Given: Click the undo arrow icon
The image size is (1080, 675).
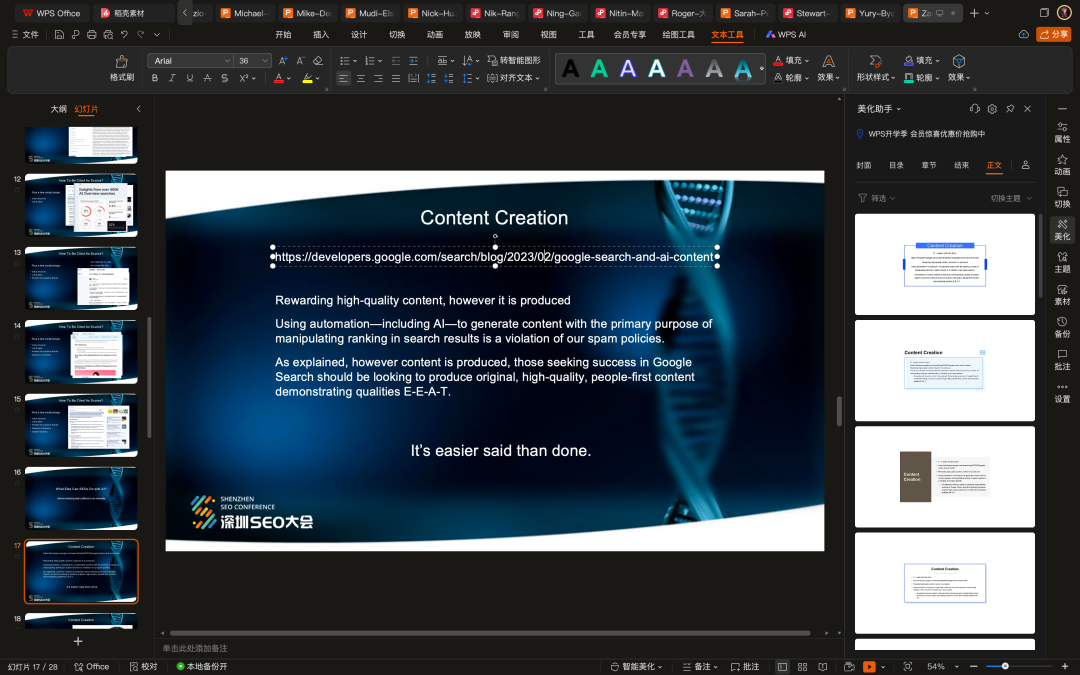Looking at the screenshot, I should [124, 34].
